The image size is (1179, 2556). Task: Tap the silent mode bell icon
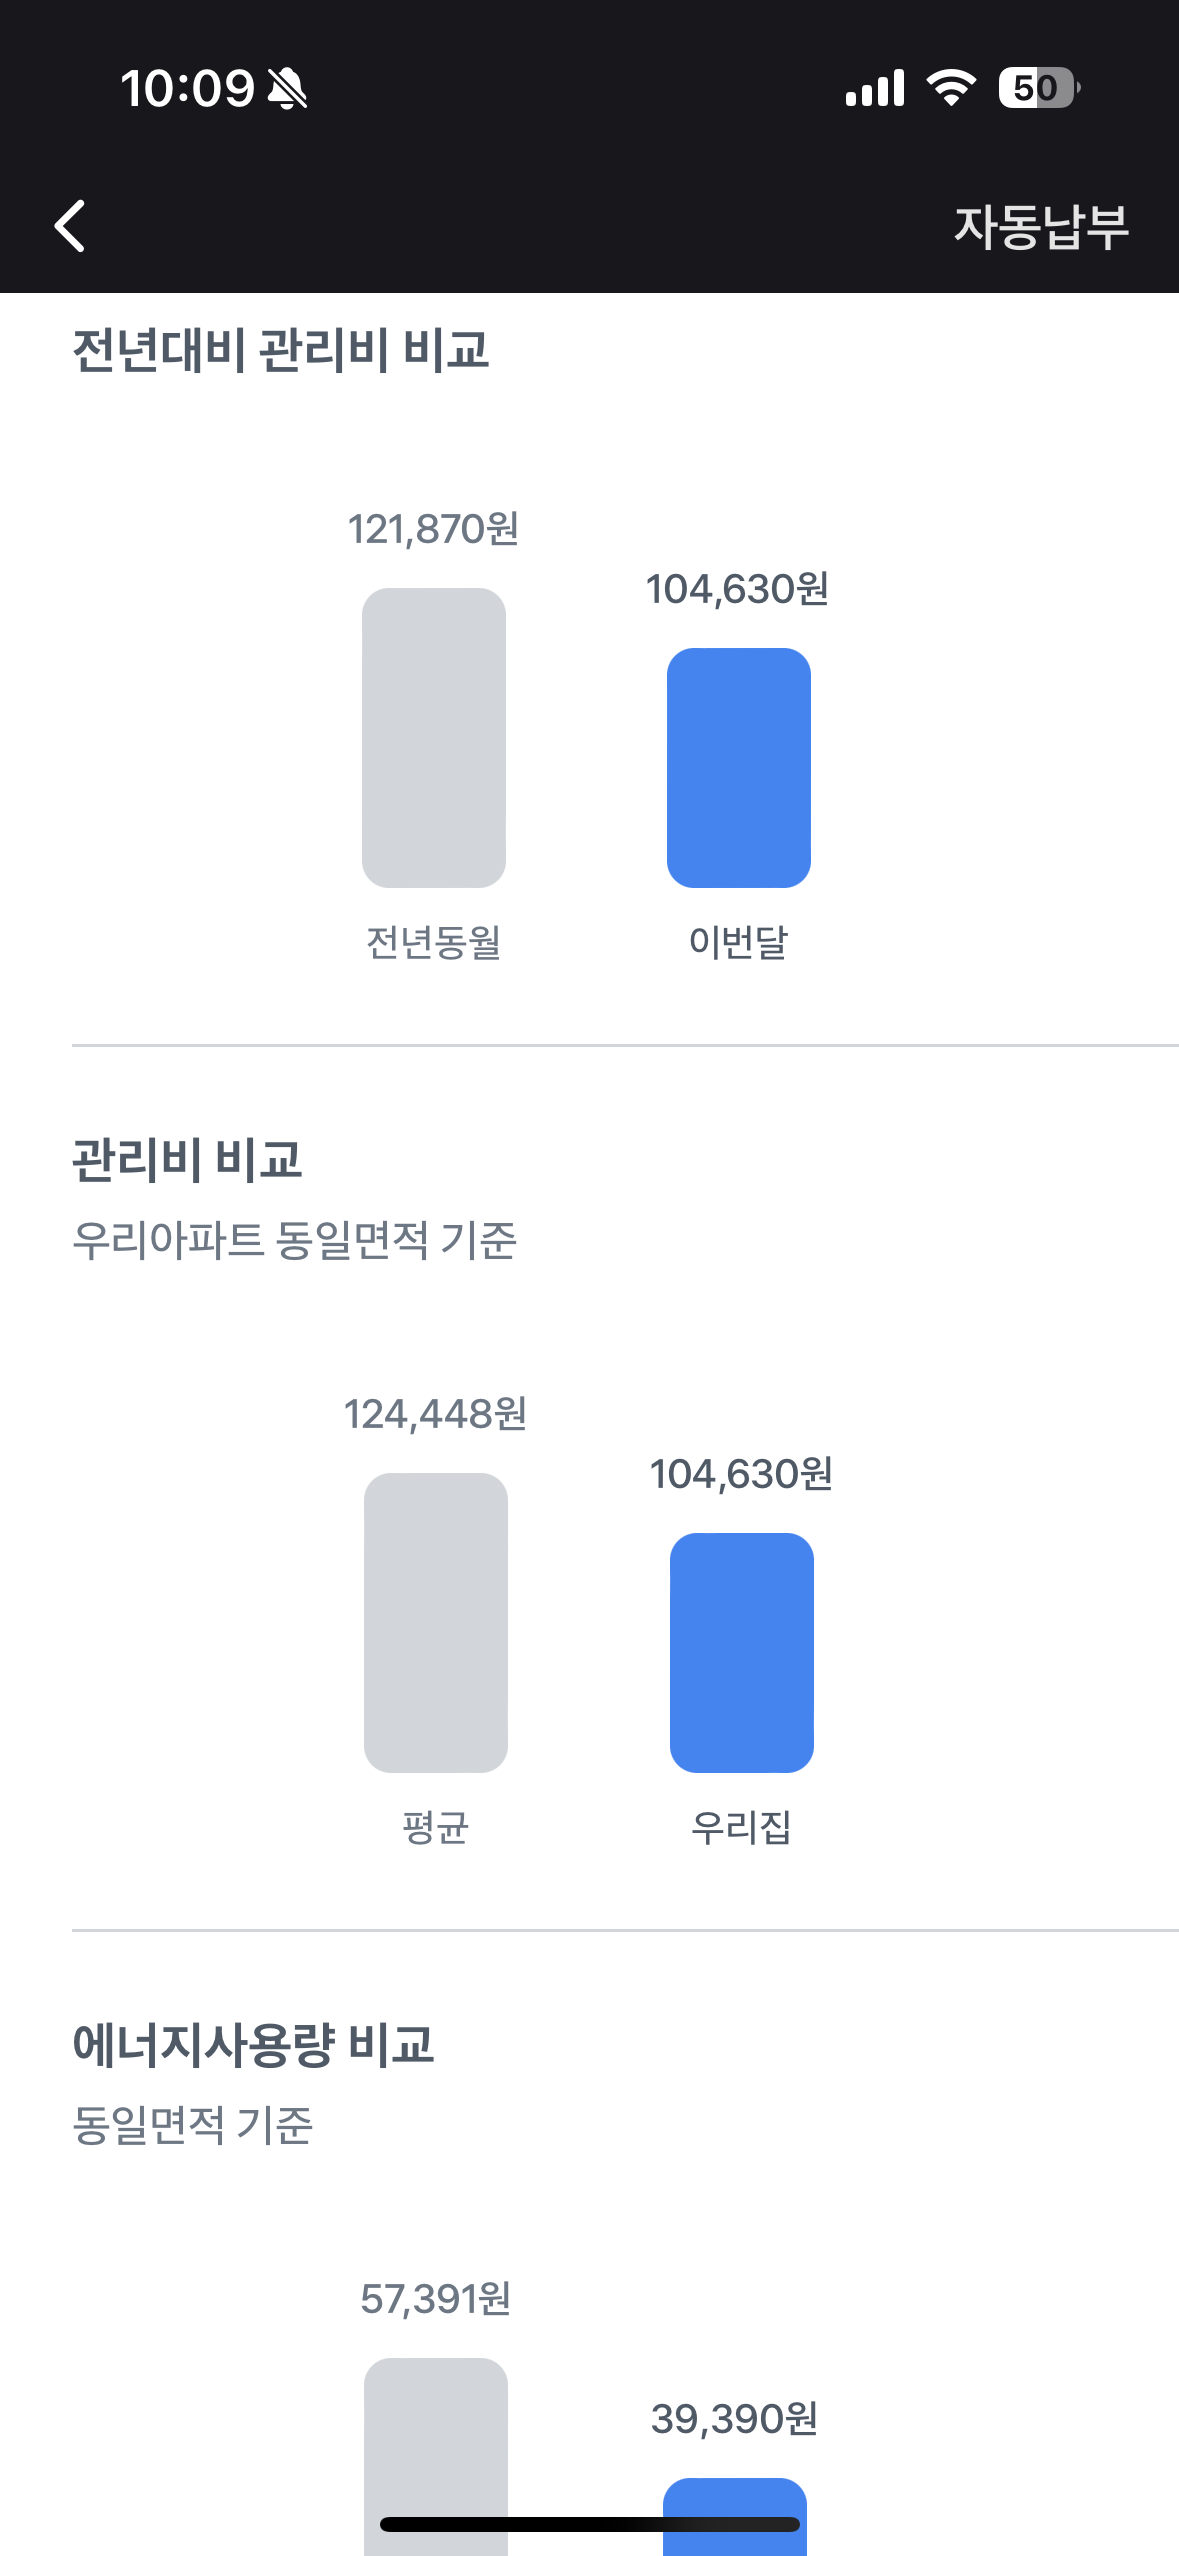pyautogui.click(x=288, y=88)
